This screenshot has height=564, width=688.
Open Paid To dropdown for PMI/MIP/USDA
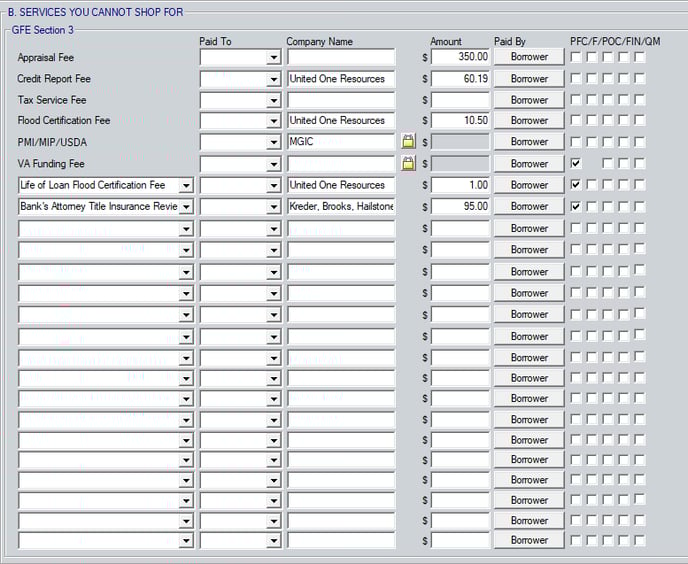[x=273, y=143]
